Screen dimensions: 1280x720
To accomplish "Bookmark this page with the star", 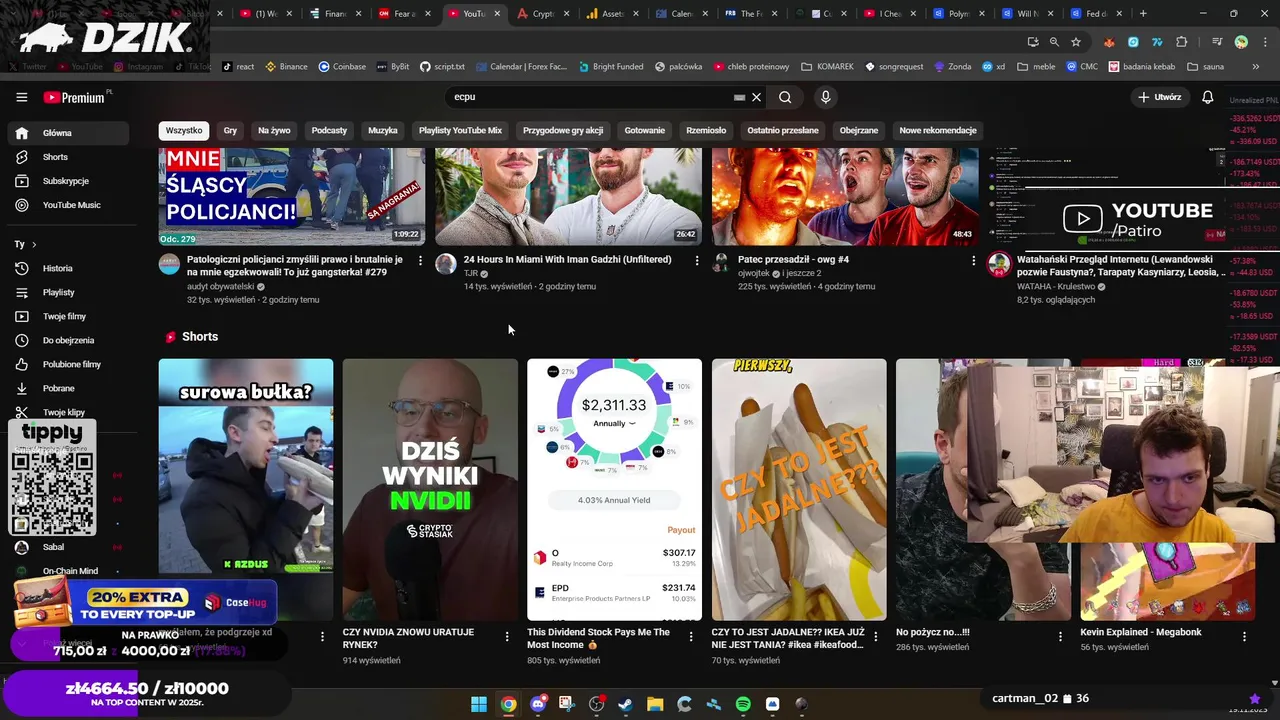I will [x=1076, y=42].
